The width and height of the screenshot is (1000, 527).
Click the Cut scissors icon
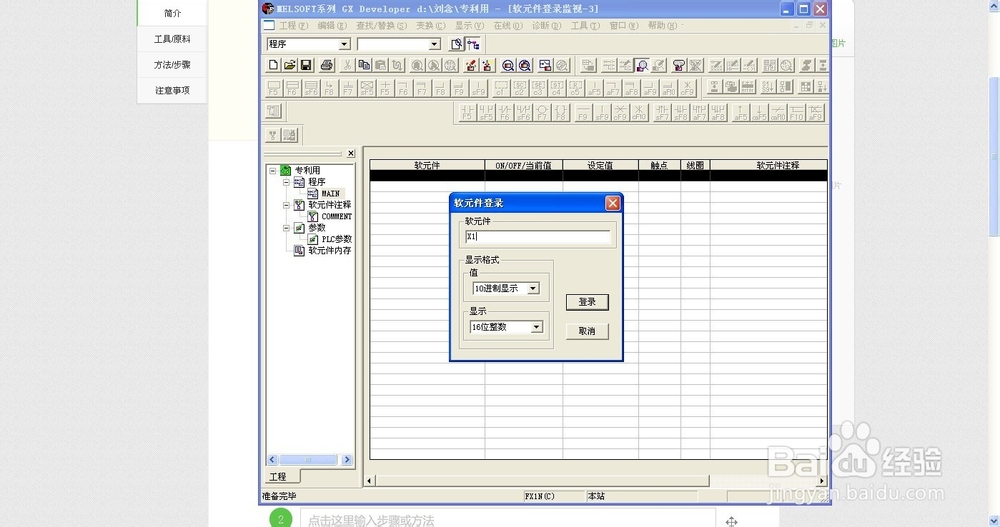(348, 65)
